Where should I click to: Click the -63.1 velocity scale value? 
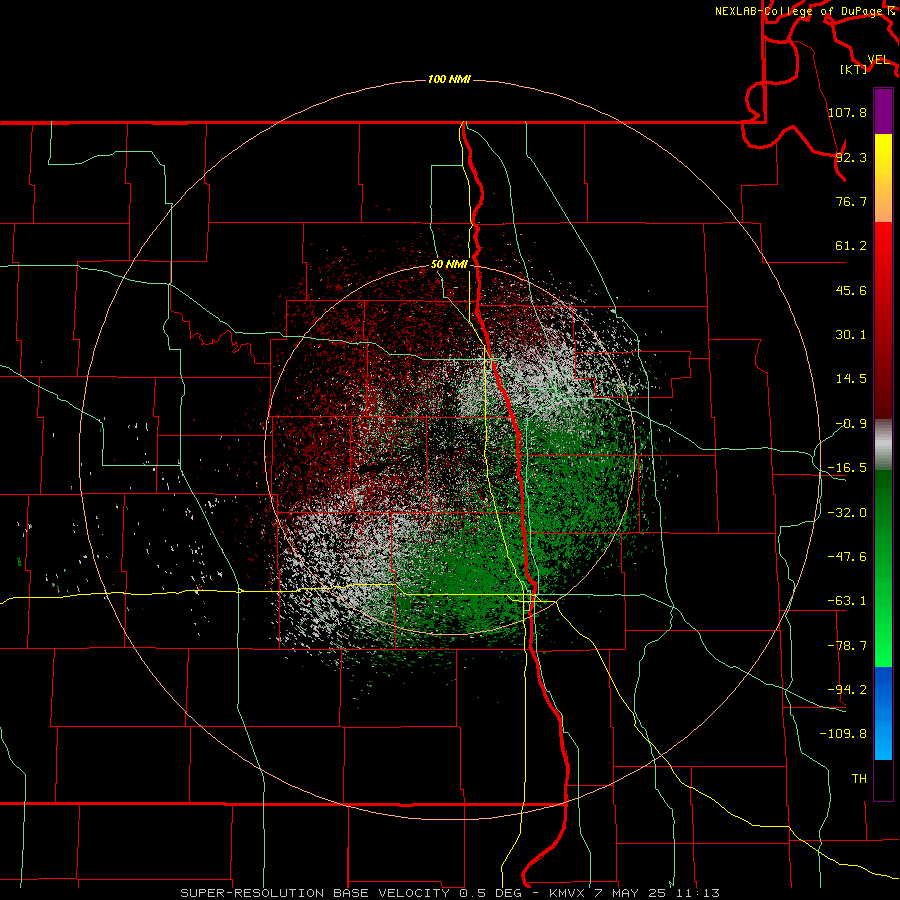click(847, 601)
